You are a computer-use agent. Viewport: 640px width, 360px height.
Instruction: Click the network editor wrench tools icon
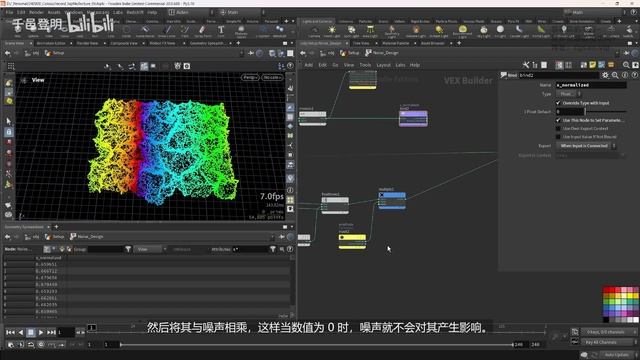tap(526, 65)
